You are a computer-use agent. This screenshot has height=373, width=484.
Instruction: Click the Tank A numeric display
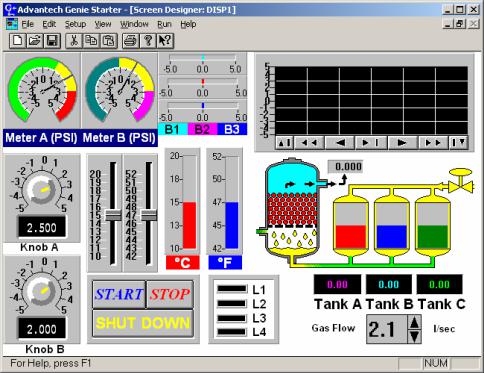pos(337,284)
